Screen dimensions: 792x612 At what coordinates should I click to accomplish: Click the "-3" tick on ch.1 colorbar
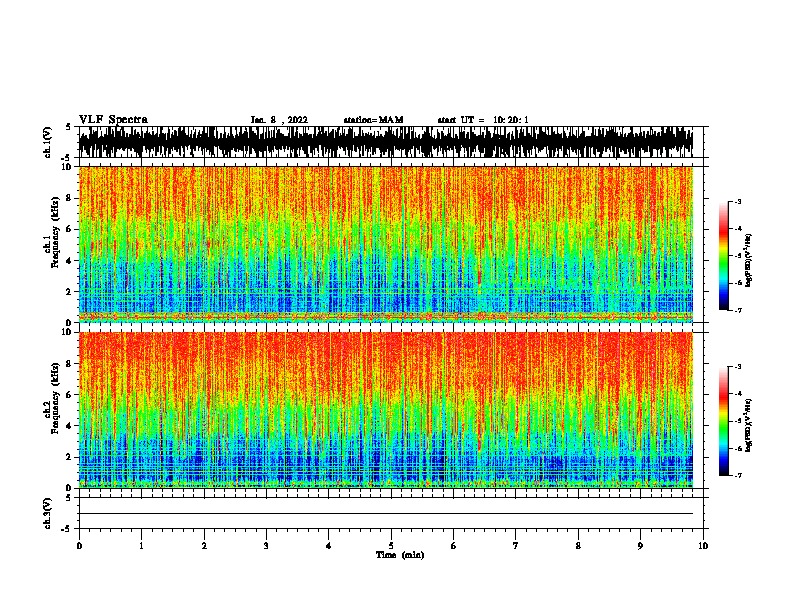tap(738, 201)
